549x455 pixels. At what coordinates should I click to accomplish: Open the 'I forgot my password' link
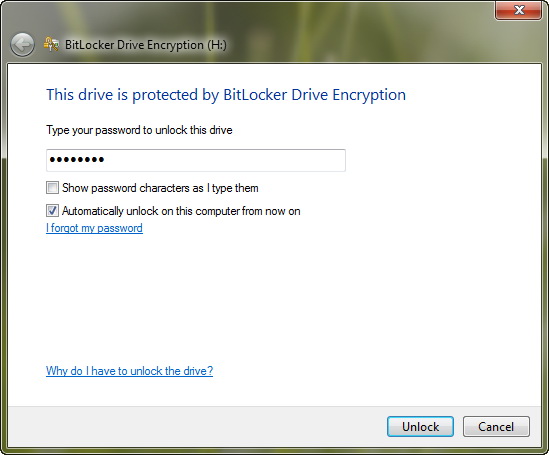pos(94,228)
